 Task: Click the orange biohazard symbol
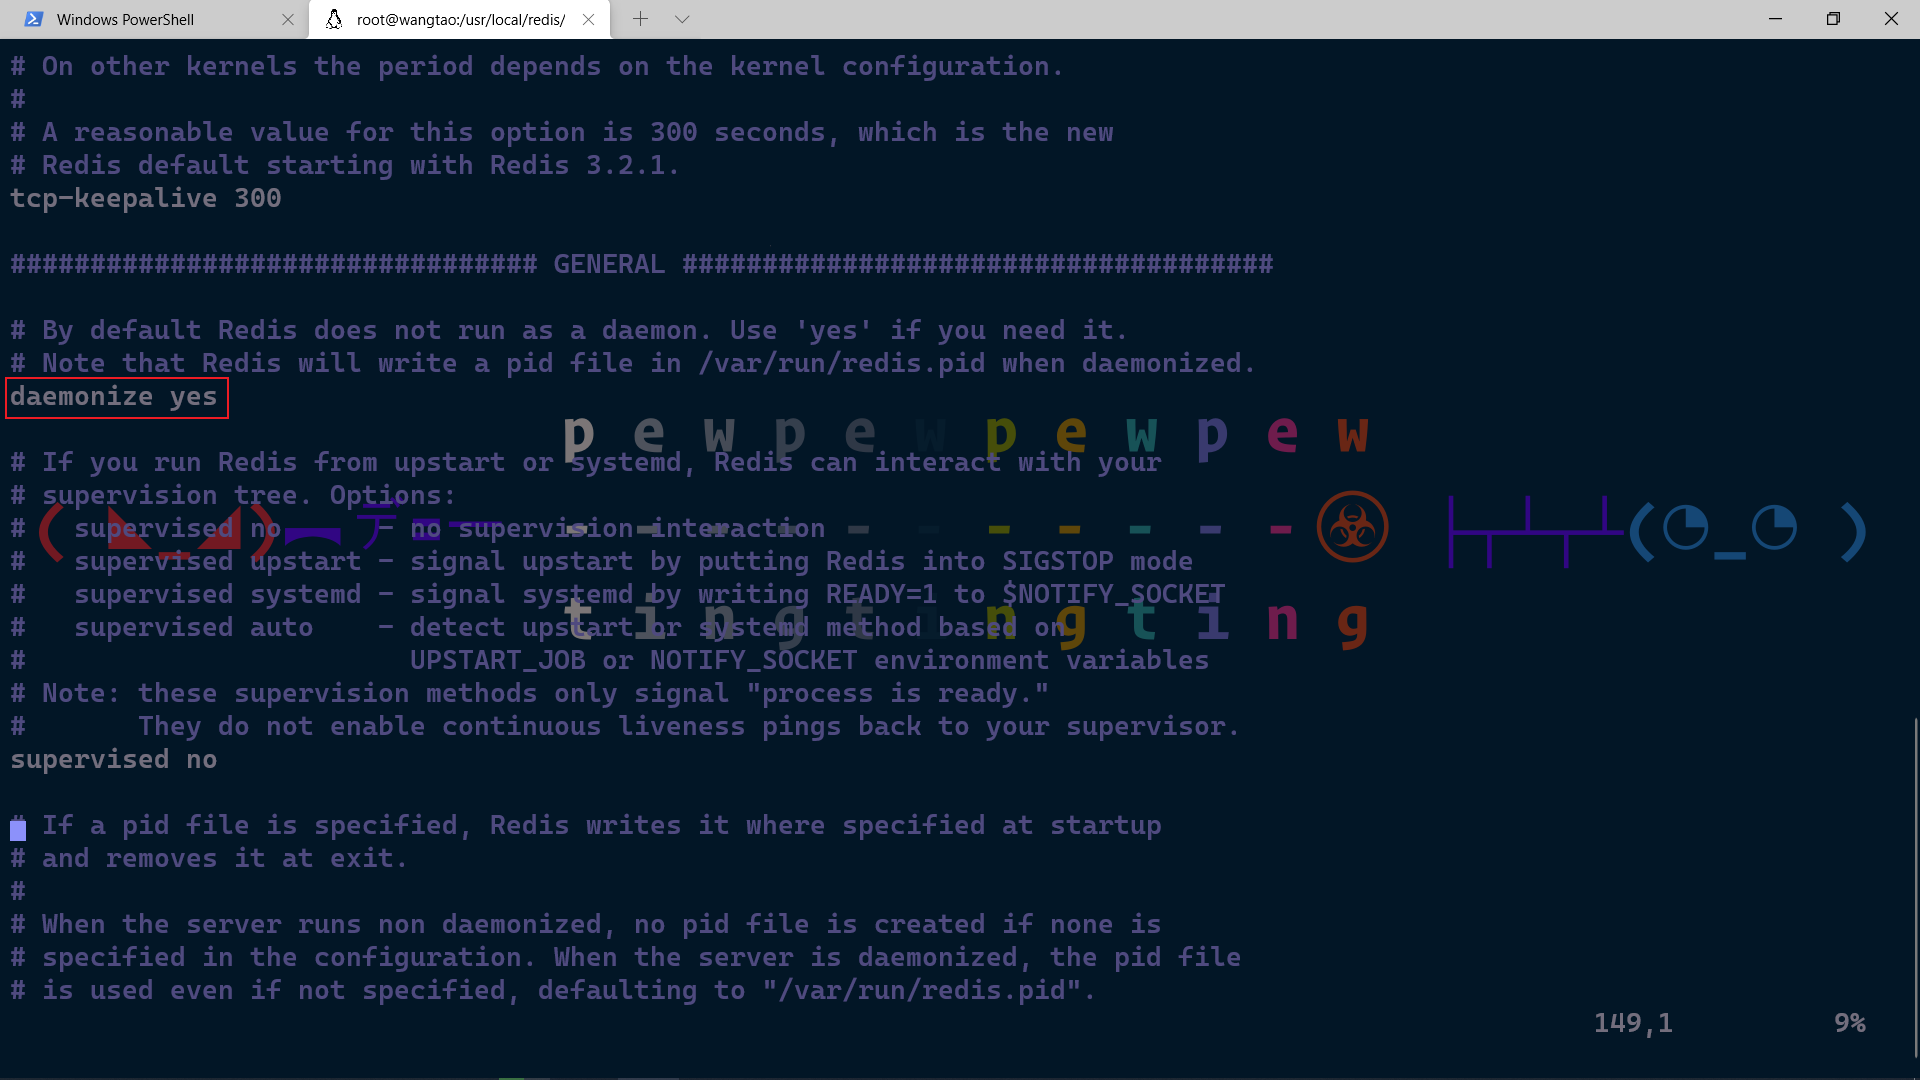[1352, 526]
